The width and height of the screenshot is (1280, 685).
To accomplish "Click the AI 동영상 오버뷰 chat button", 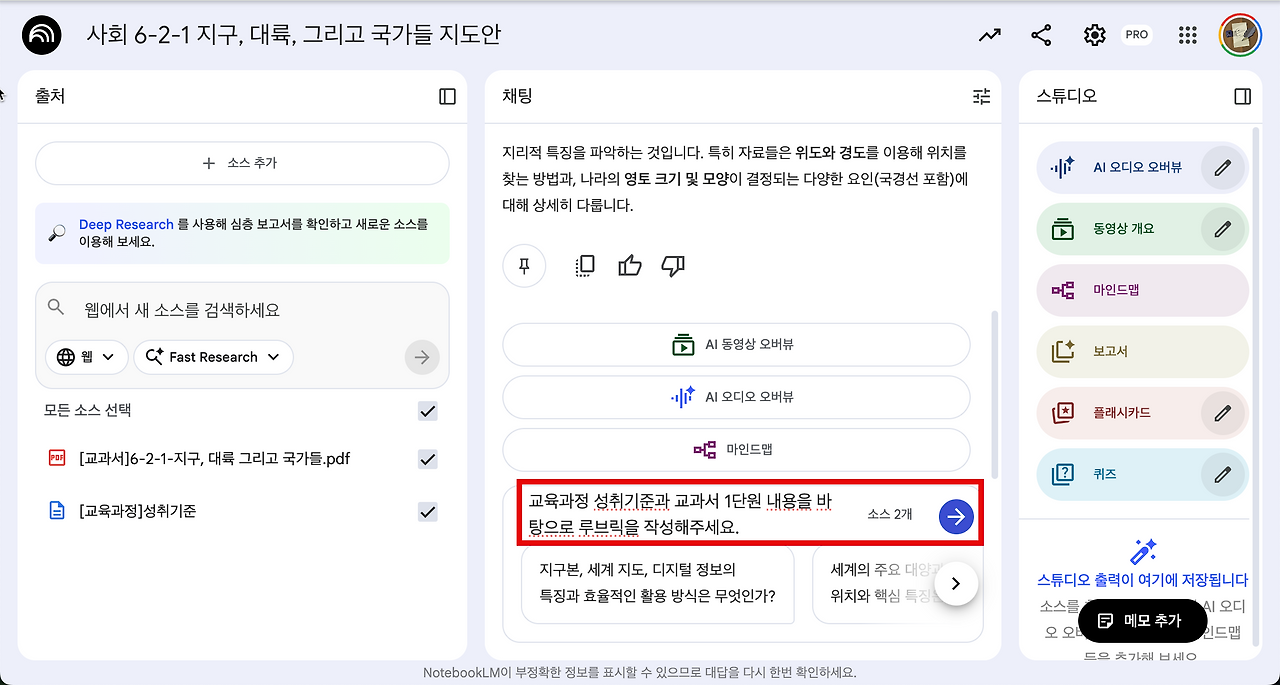I will 736,345.
